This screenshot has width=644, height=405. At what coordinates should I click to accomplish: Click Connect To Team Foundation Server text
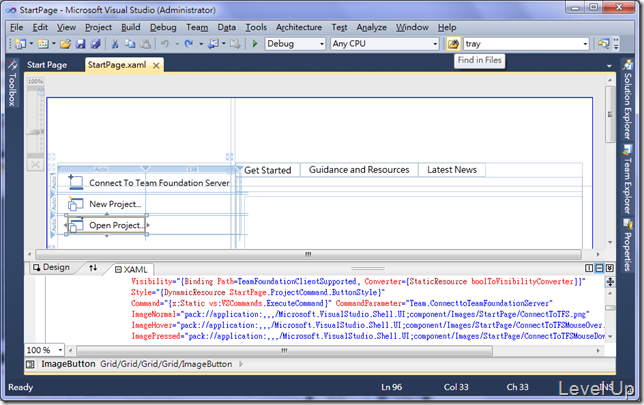coord(159,183)
